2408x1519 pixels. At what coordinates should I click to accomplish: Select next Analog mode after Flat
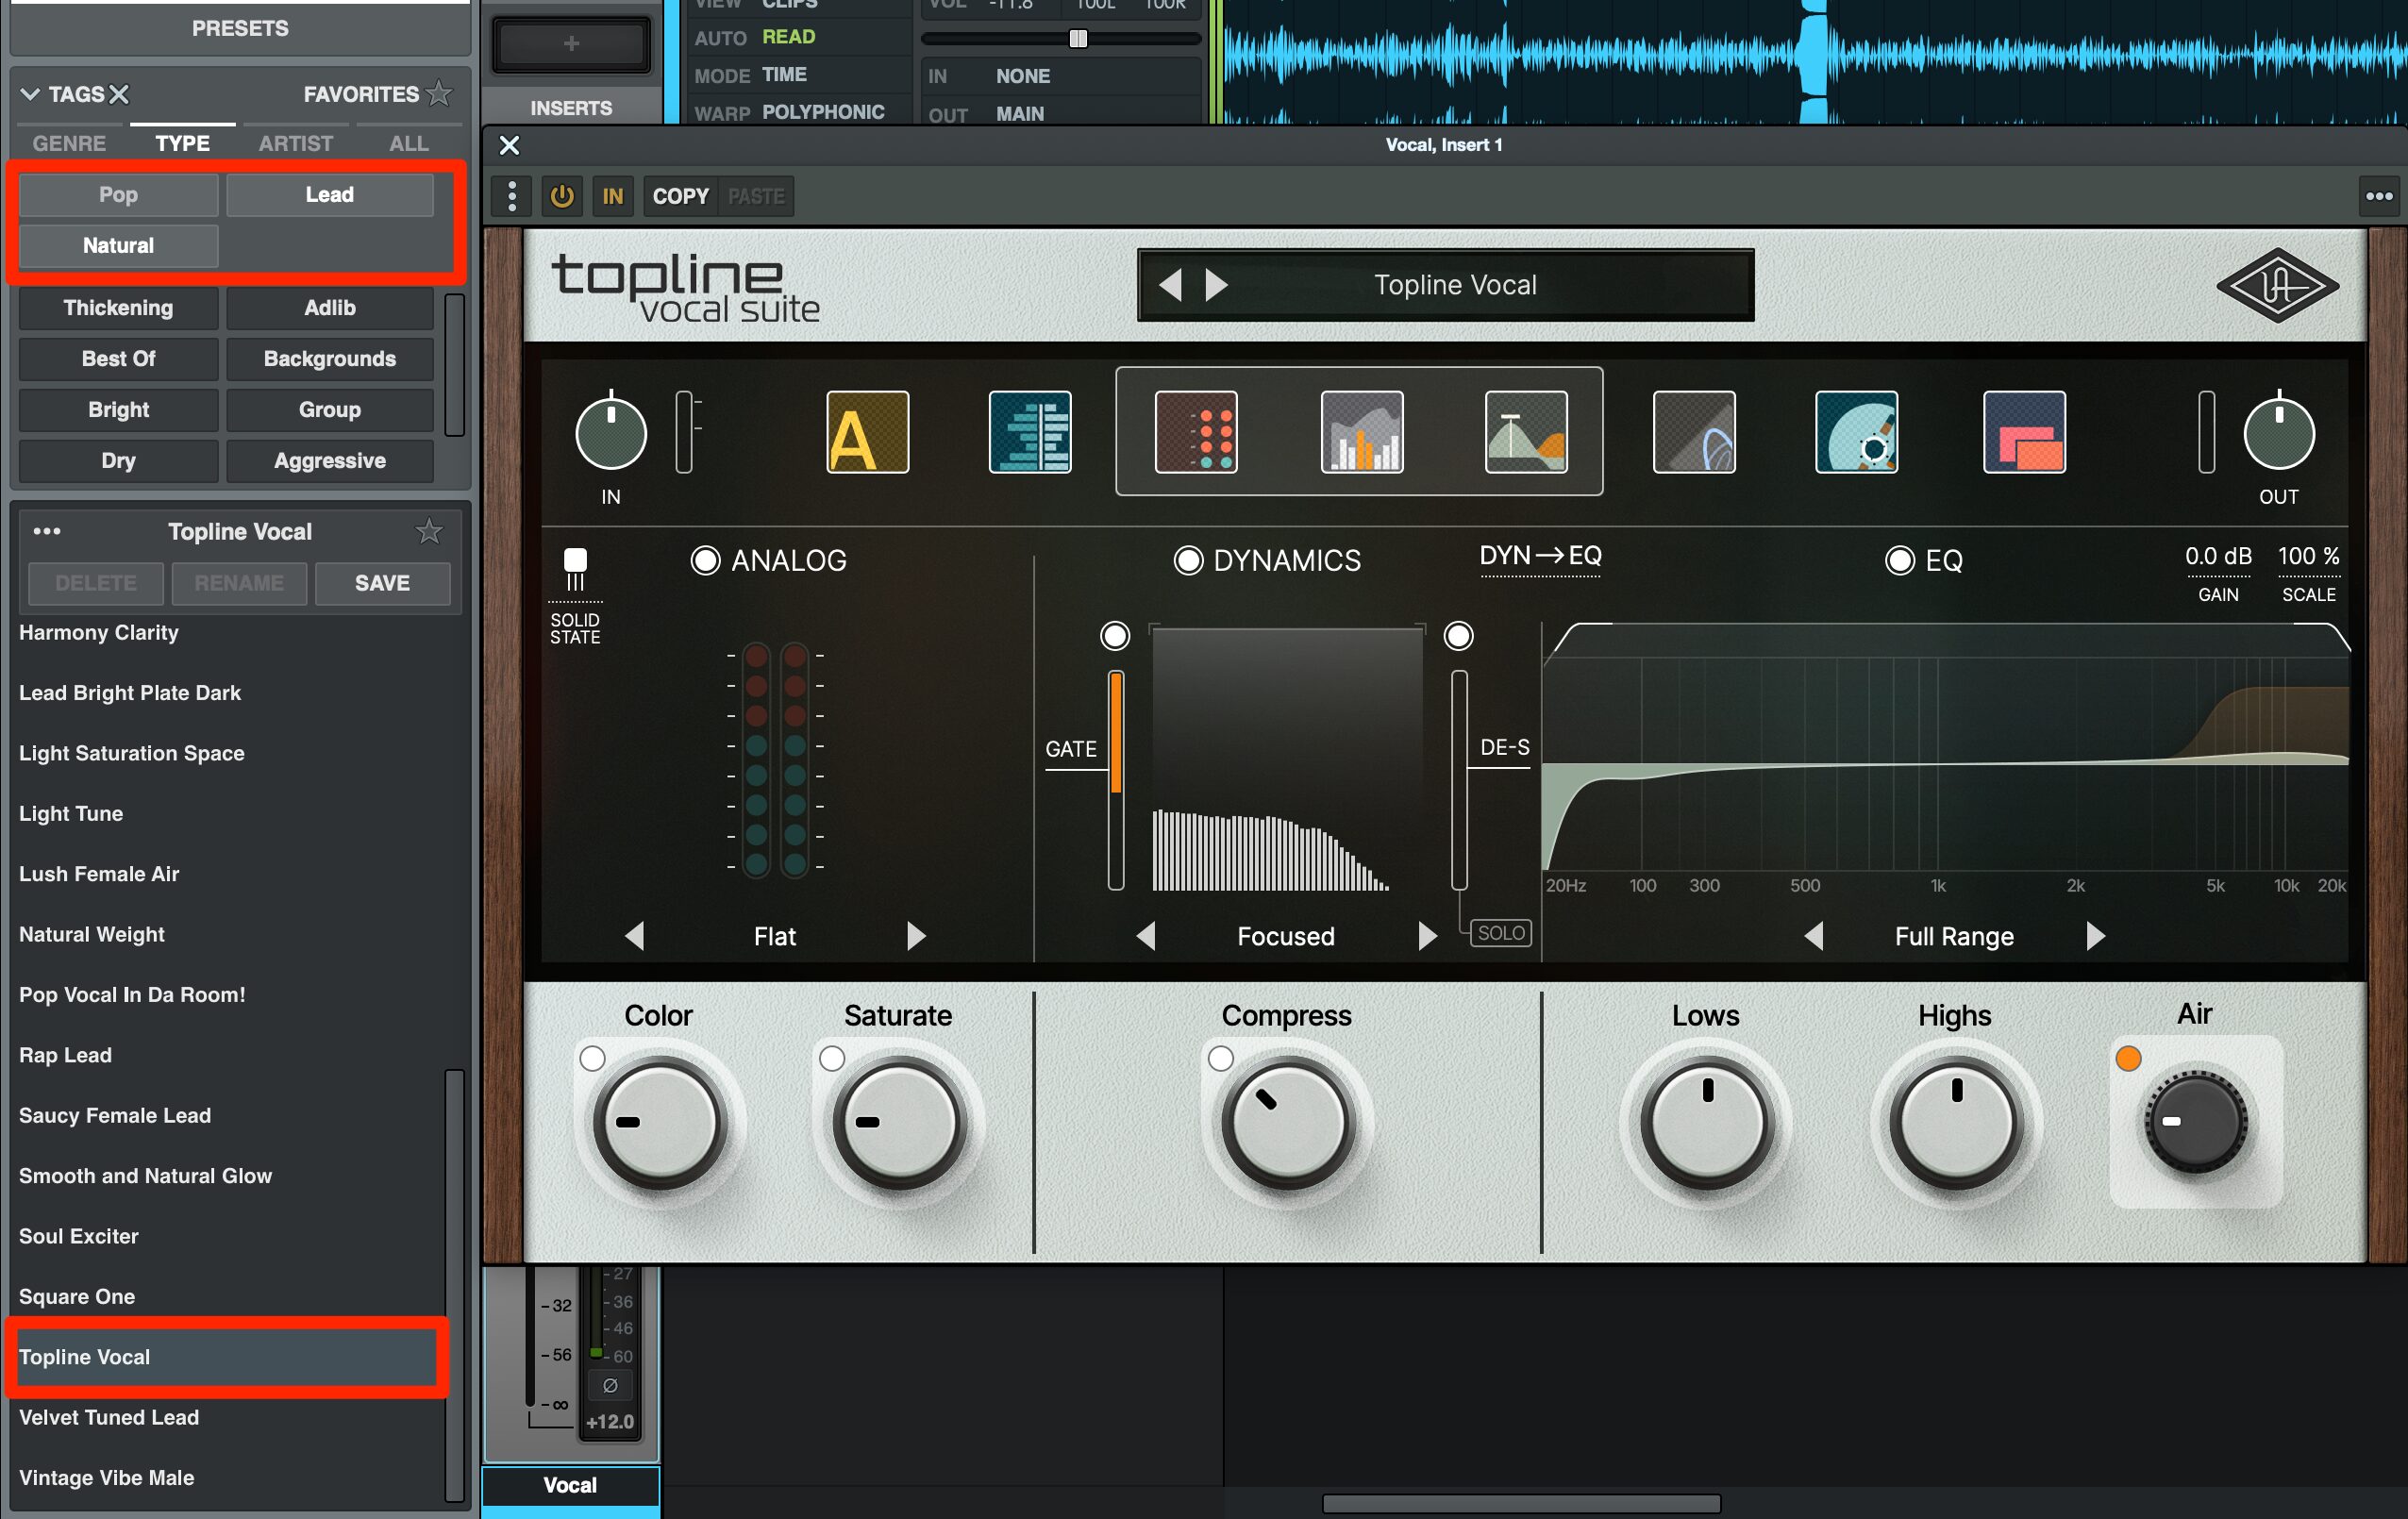pyautogui.click(x=916, y=936)
